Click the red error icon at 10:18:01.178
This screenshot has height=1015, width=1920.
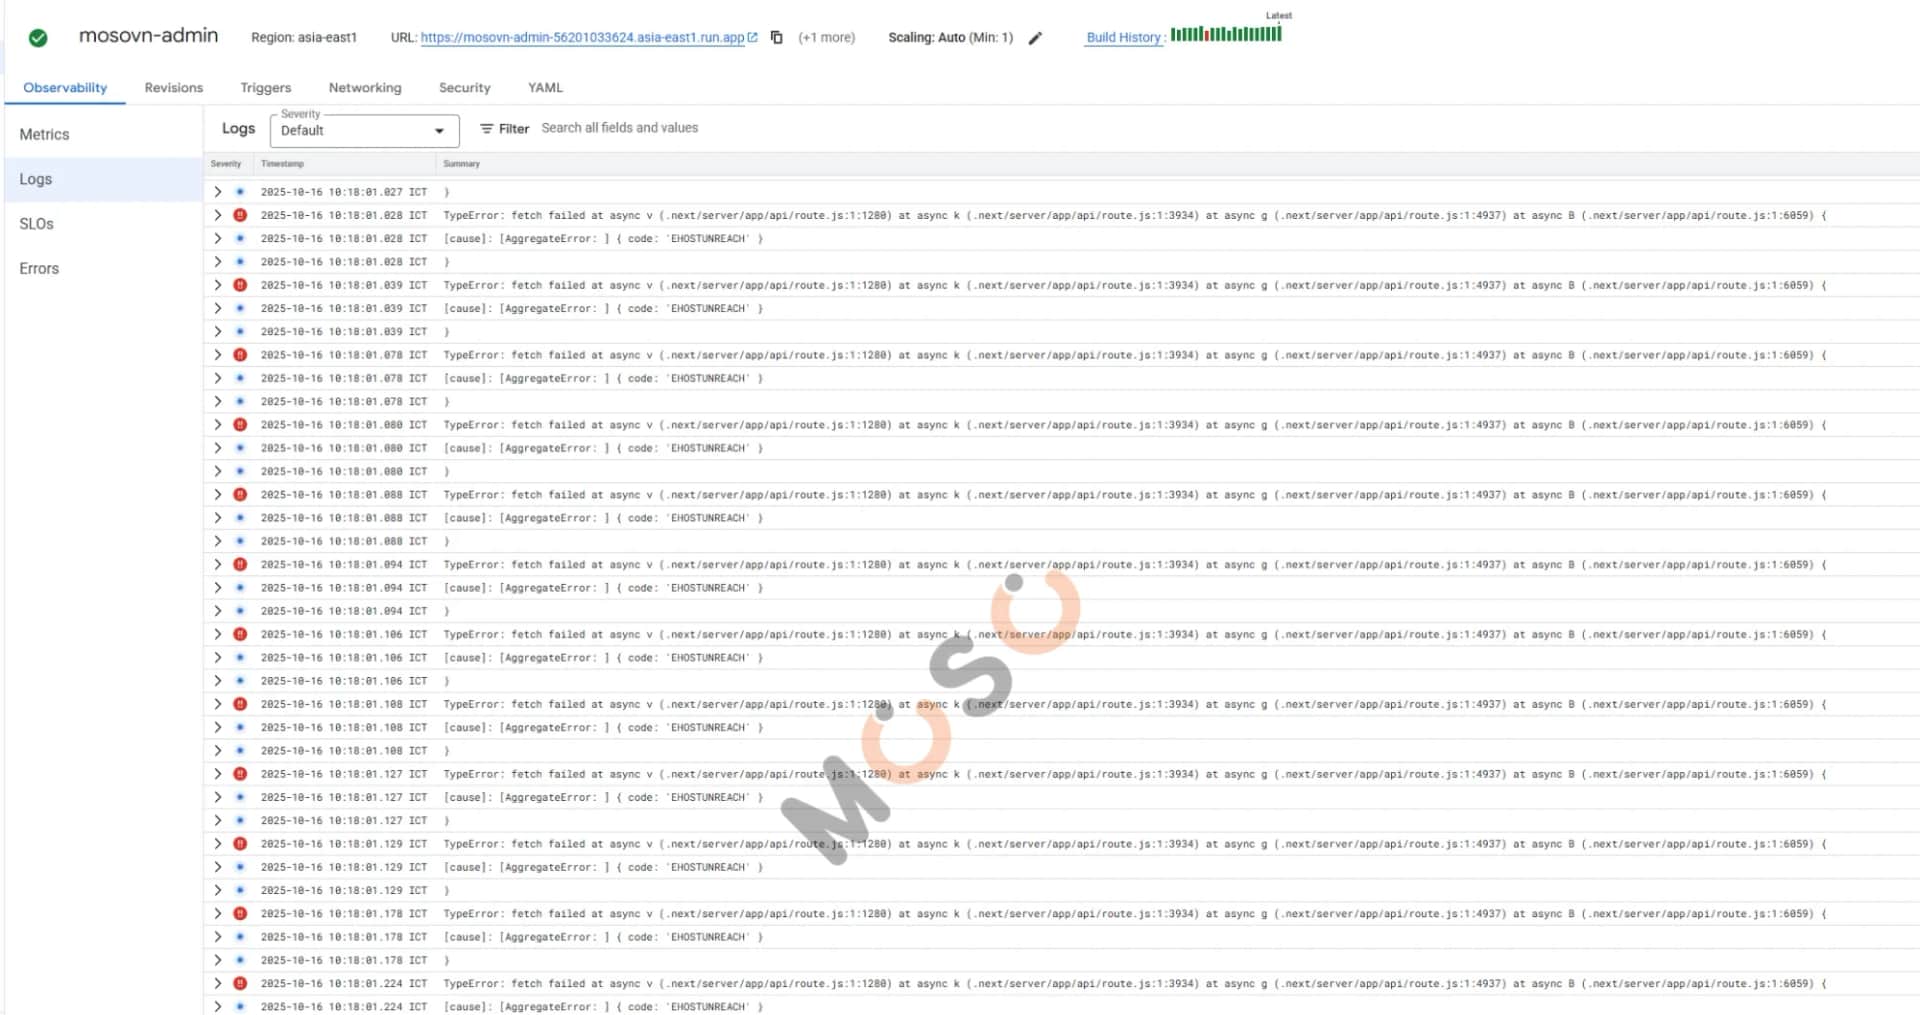240,914
